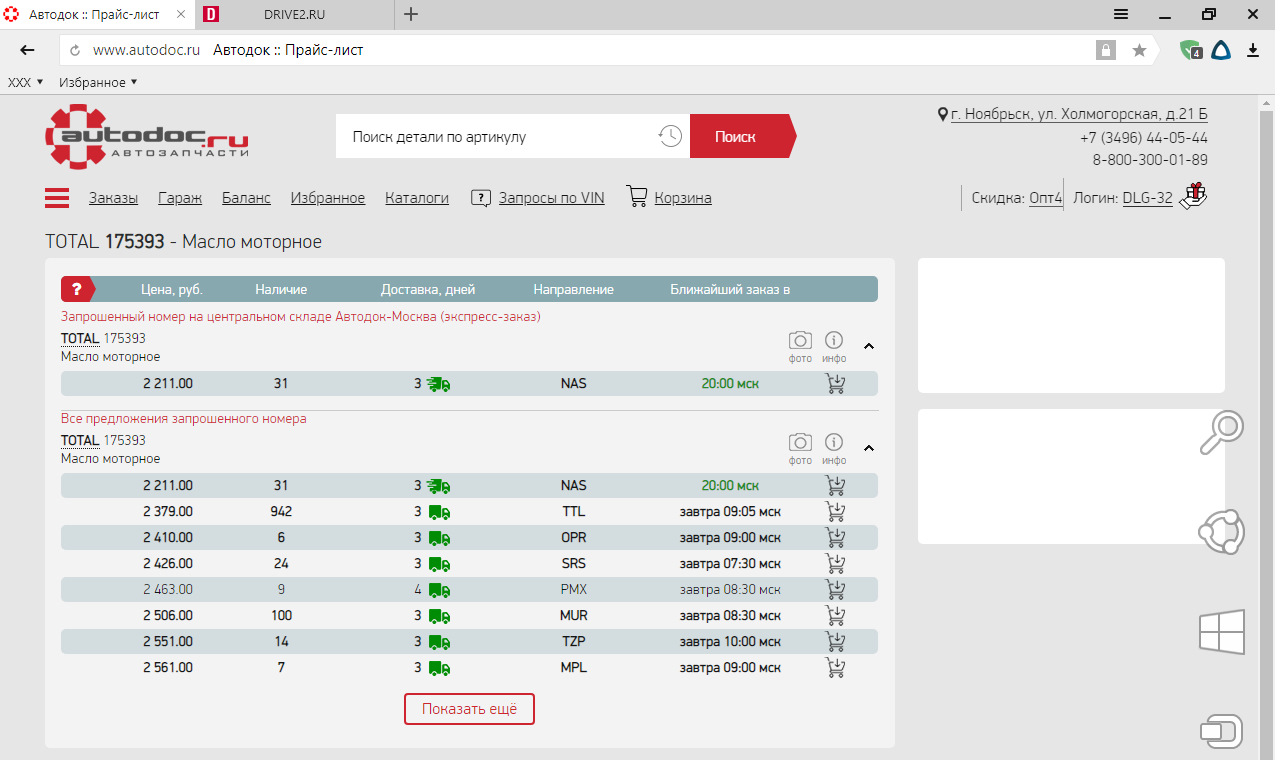Click the blue triangle extension icon
The image size is (1280, 760).
pos(1221,50)
